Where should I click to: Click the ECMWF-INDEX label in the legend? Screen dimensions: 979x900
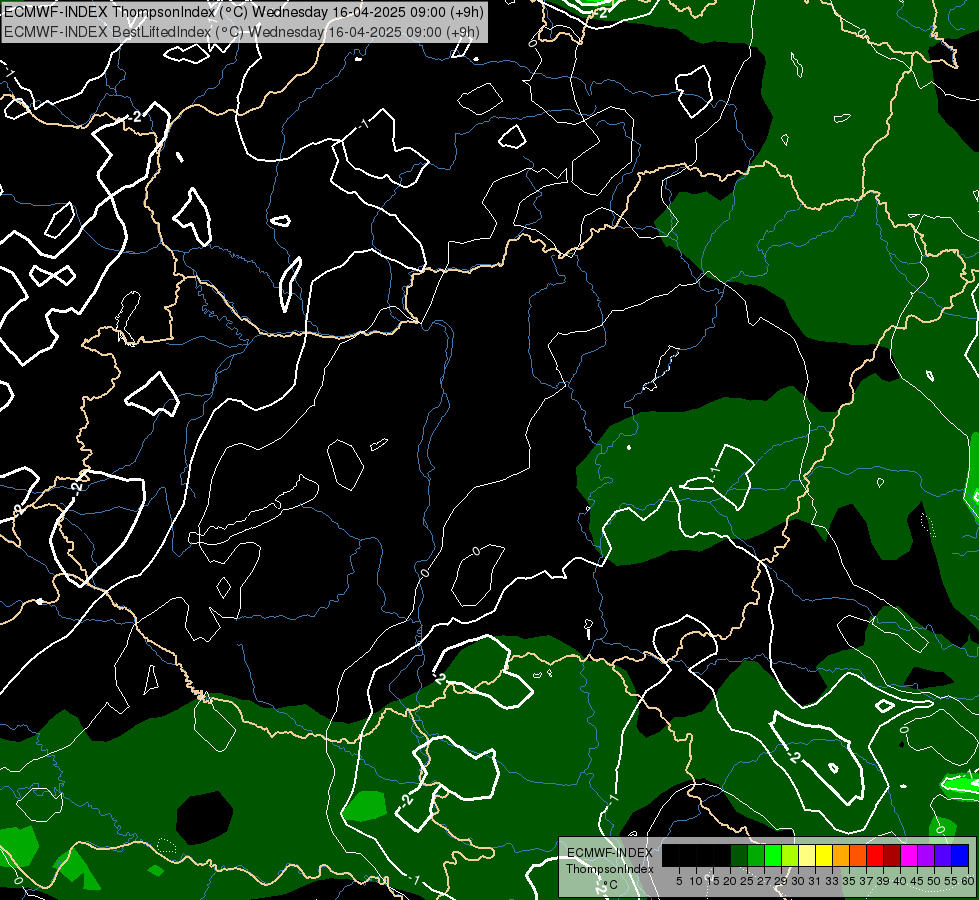[x=610, y=853]
